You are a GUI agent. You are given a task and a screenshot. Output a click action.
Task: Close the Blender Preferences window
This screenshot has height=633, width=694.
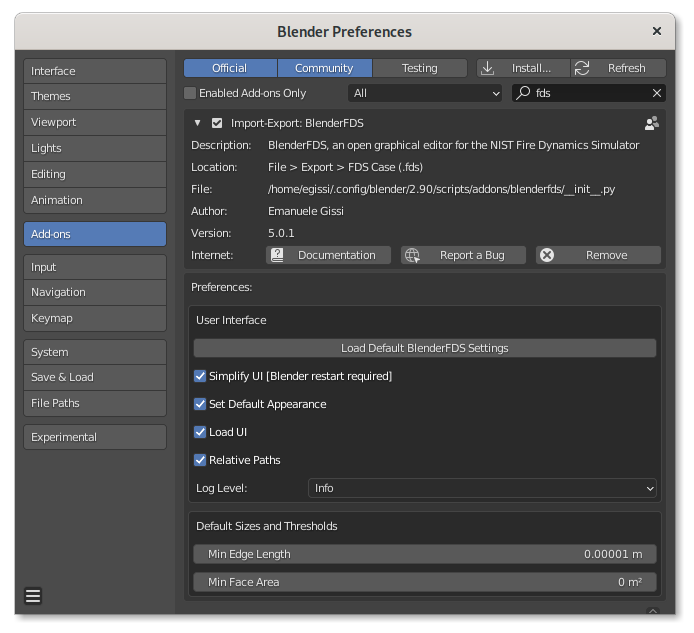(x=657, y=31)
